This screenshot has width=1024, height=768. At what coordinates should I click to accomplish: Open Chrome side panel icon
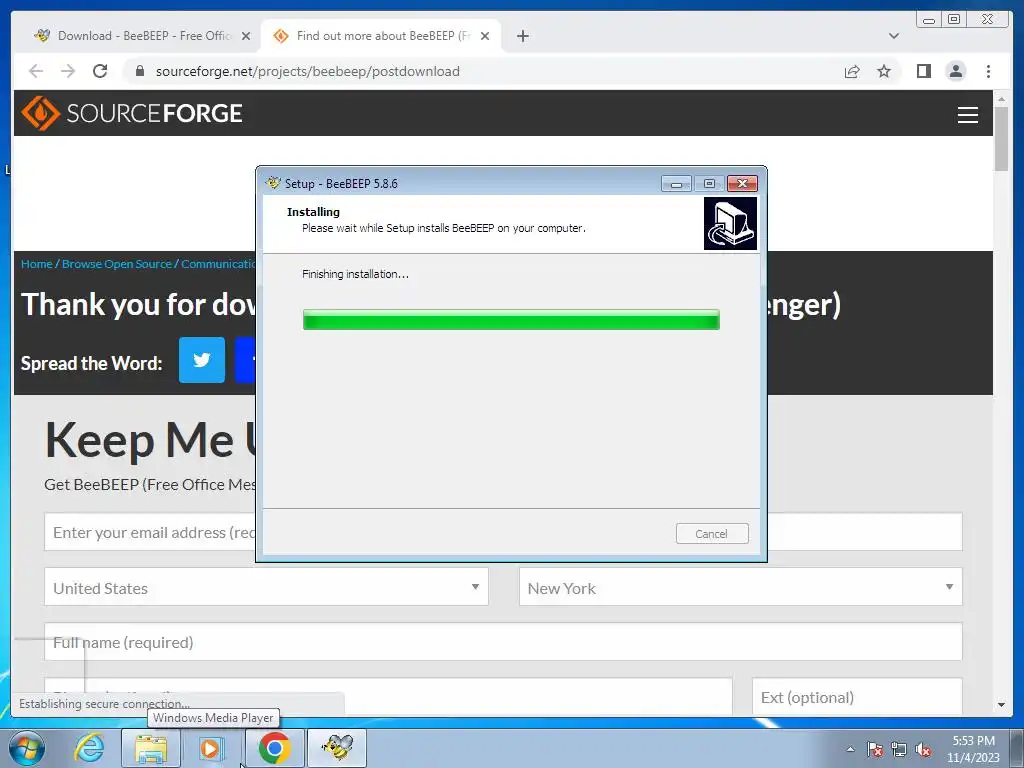(923, 71)
